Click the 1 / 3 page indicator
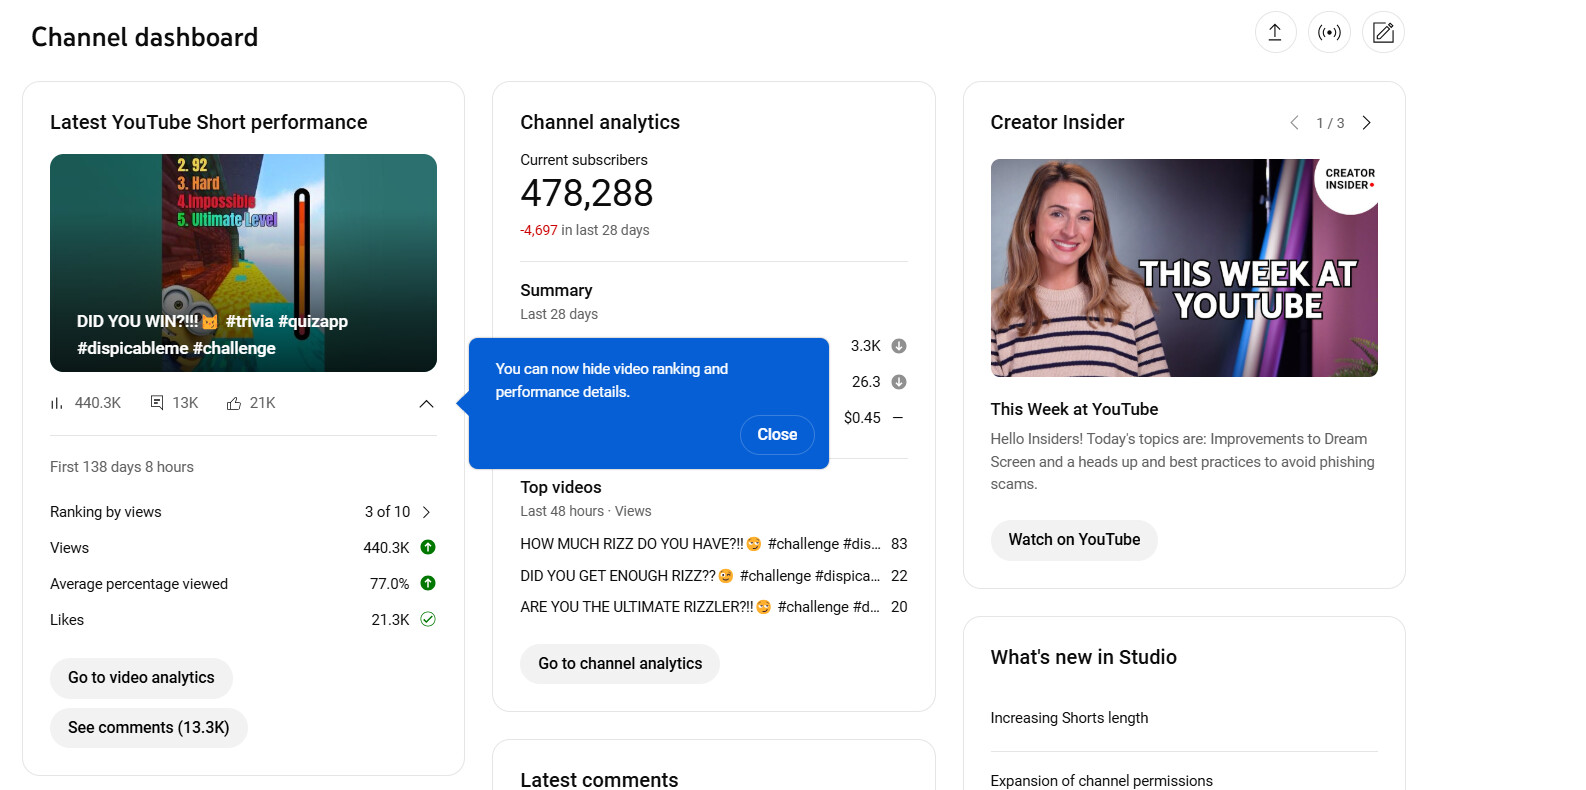This screenshot has width=1586, height=790. (1330, 123)
